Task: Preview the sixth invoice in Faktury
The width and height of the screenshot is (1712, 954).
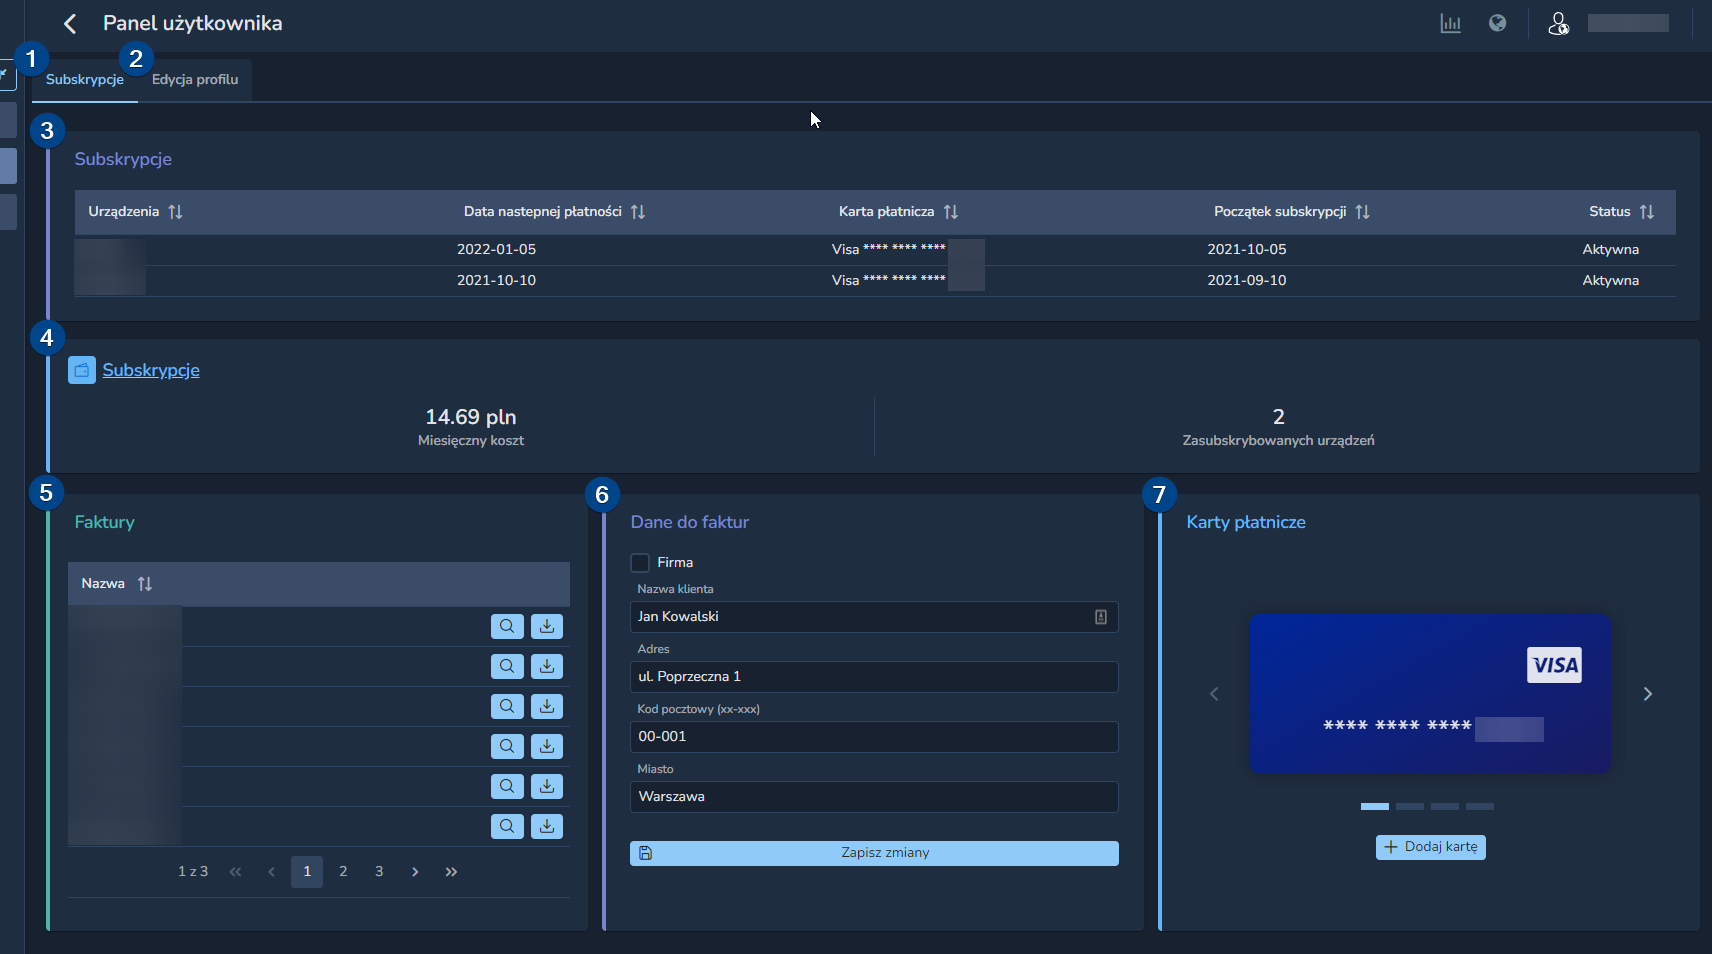Action: [507, 827]
